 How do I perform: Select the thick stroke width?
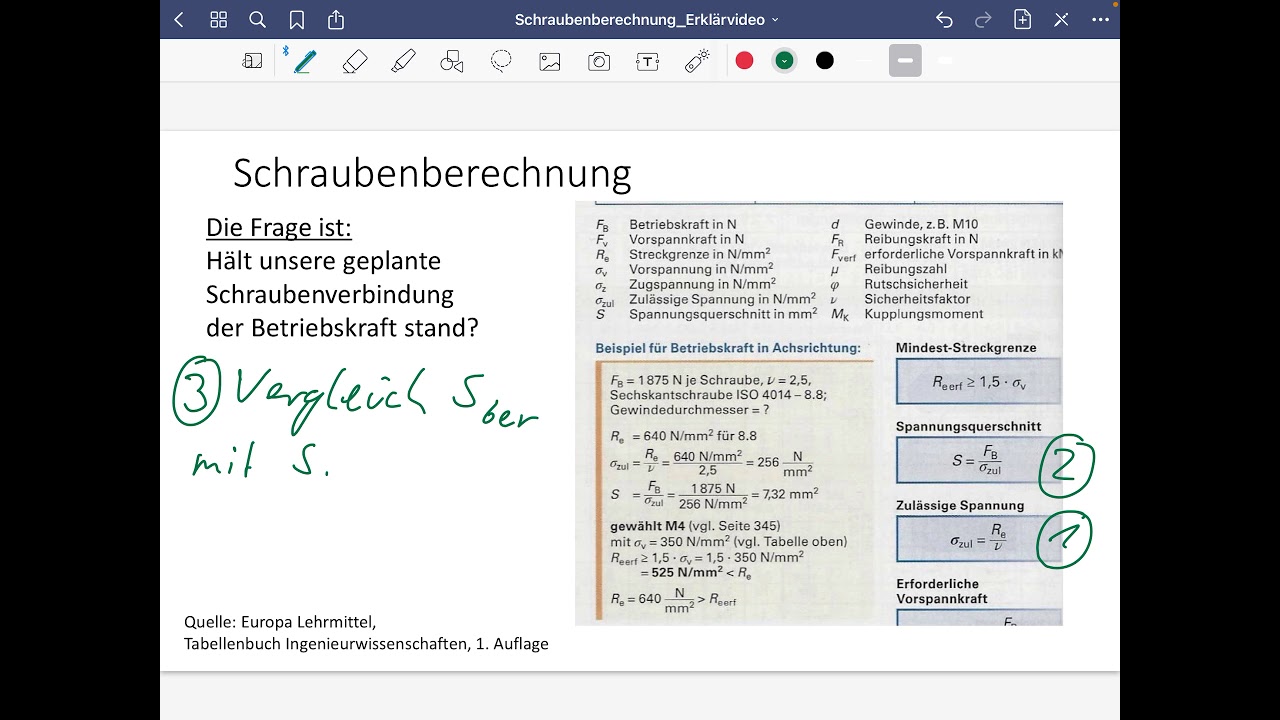coord(945,61)
